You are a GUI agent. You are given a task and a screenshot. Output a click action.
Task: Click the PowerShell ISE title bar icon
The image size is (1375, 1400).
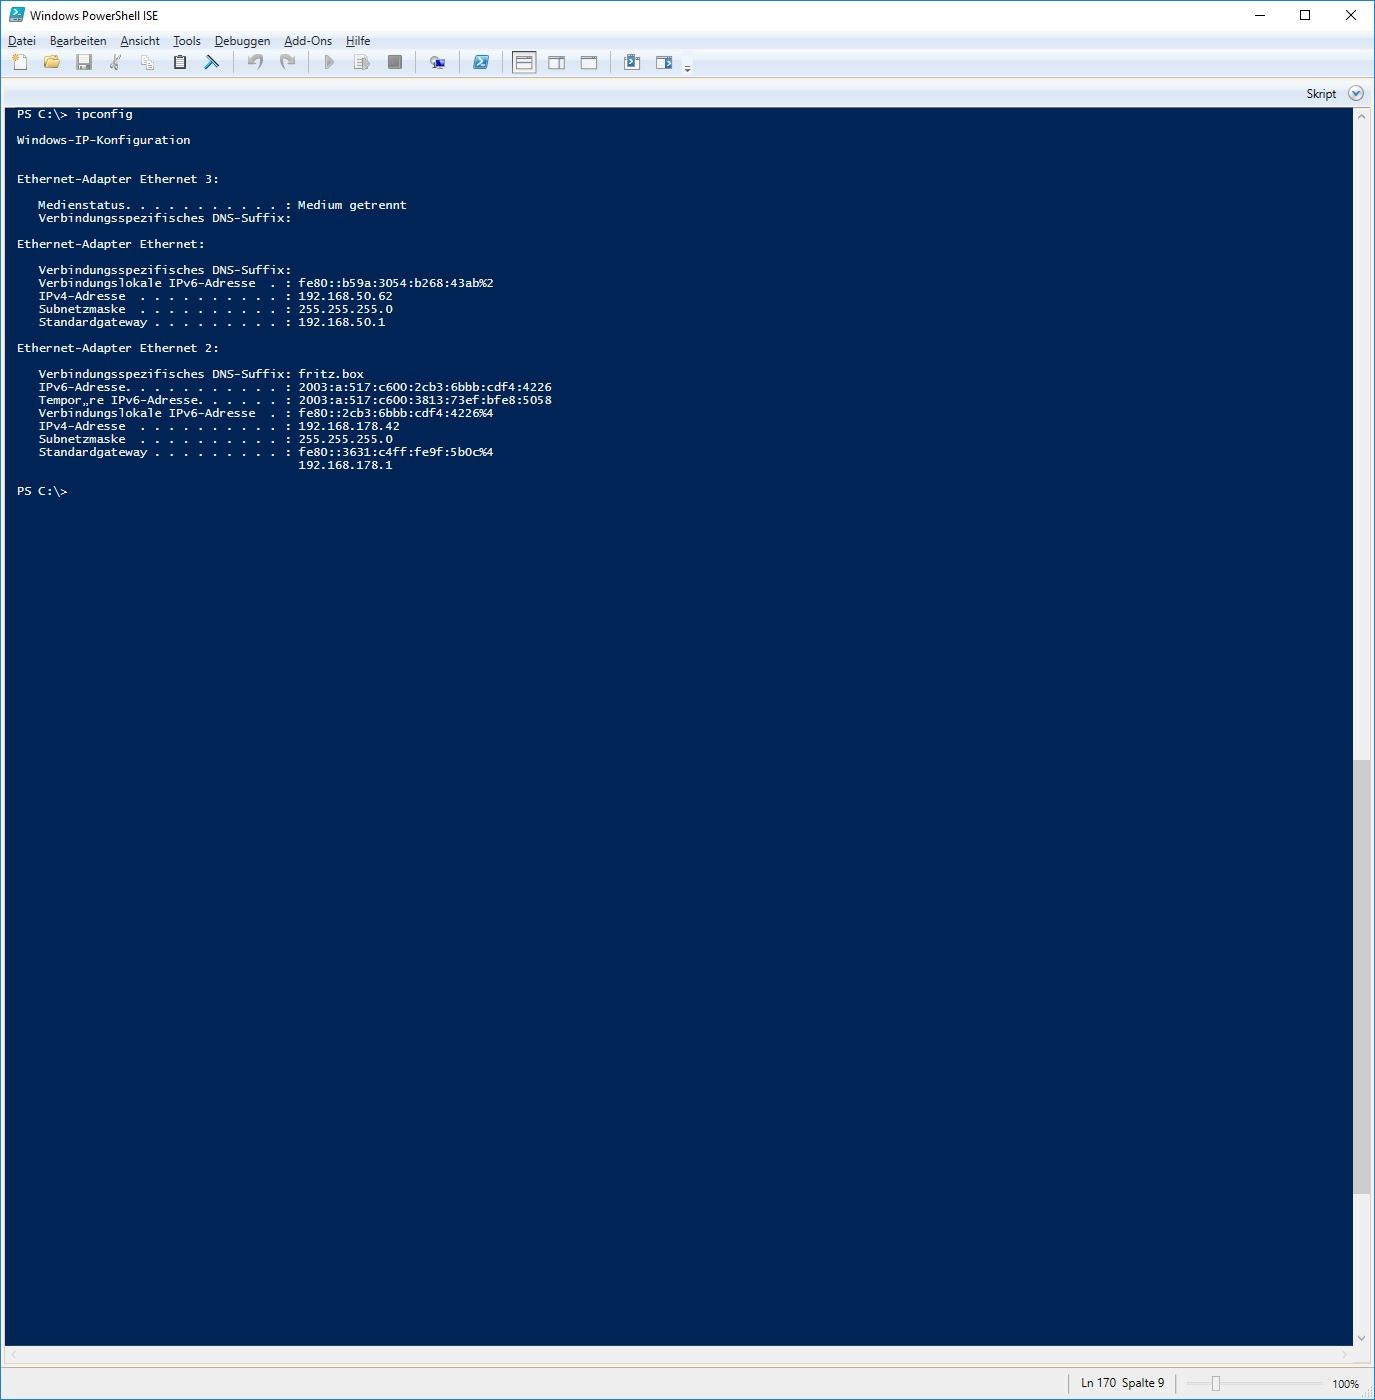point(17,15)
